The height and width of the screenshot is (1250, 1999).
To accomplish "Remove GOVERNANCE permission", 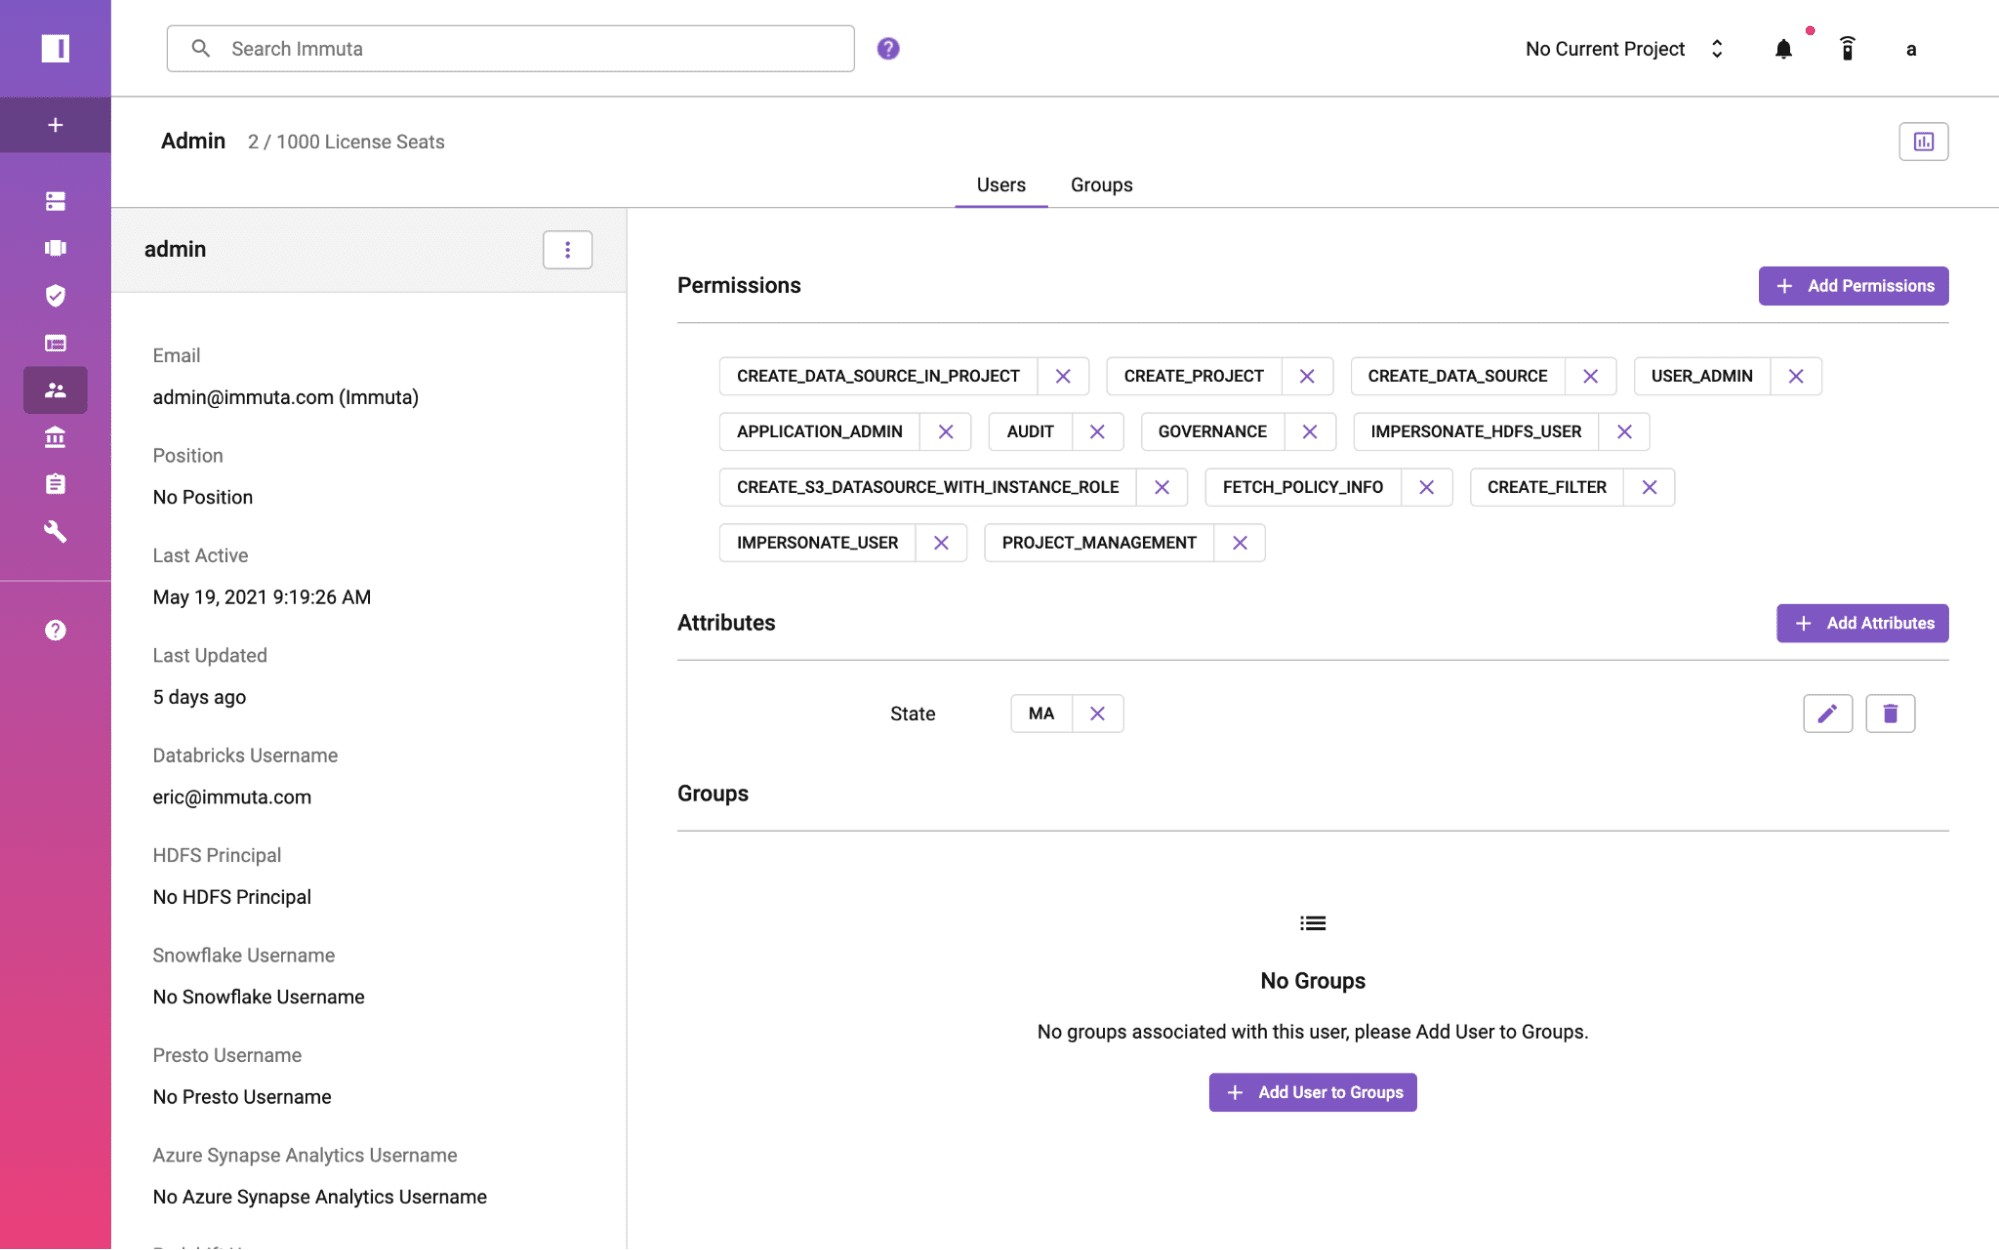I will click(1310, 432).
